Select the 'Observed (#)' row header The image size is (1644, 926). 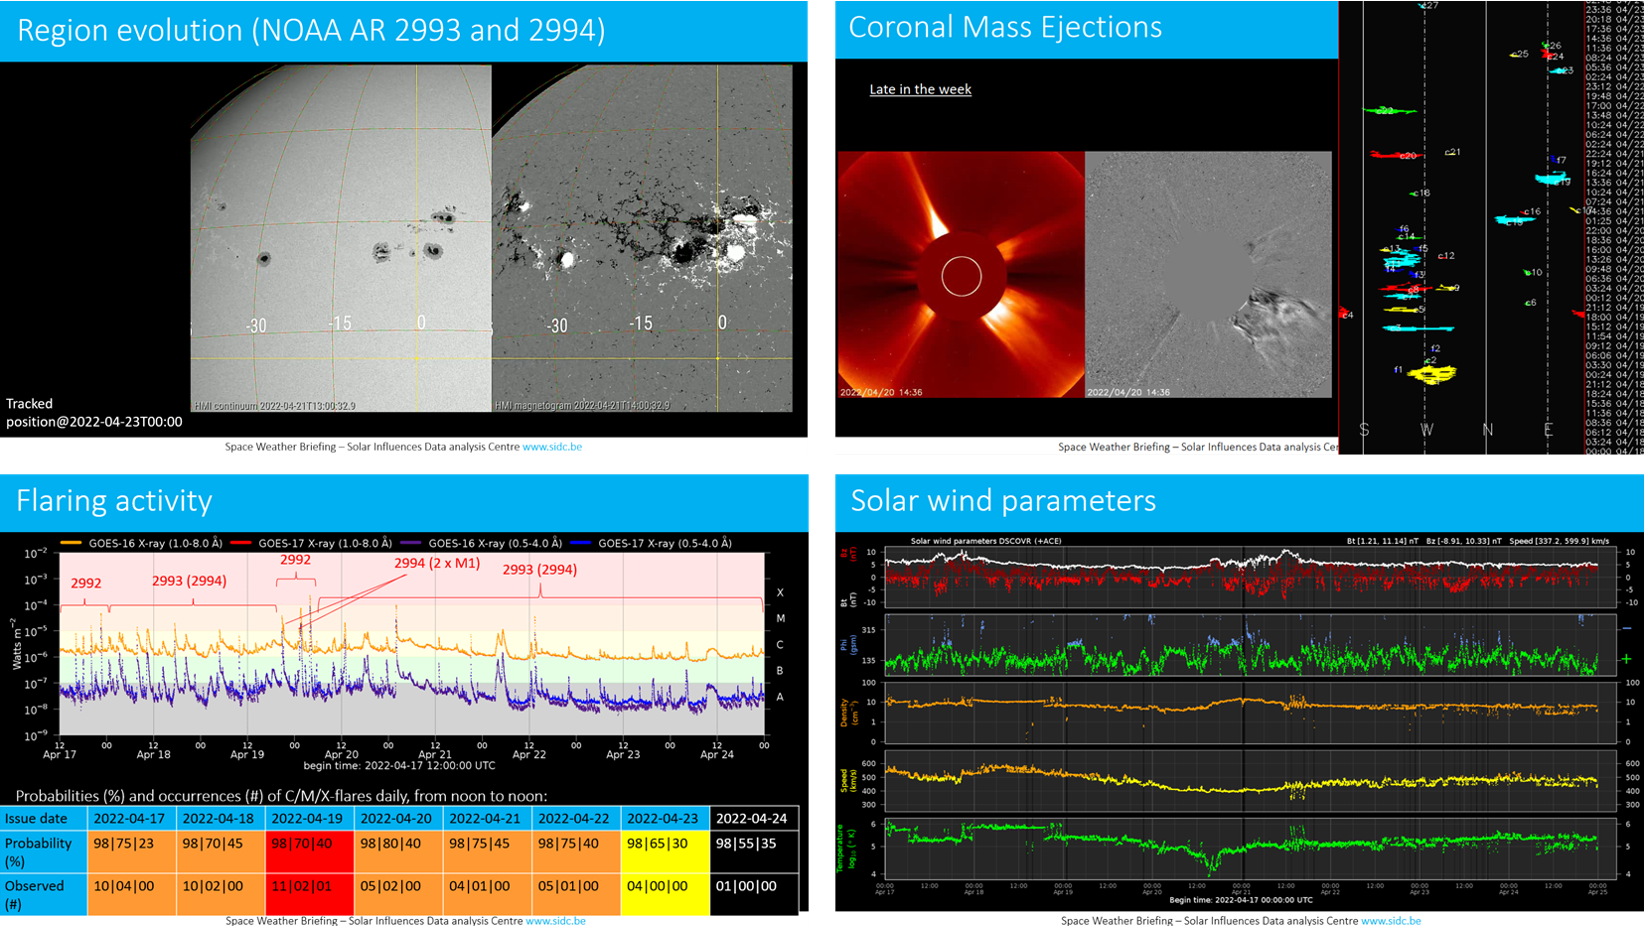(x=44, y=894)
